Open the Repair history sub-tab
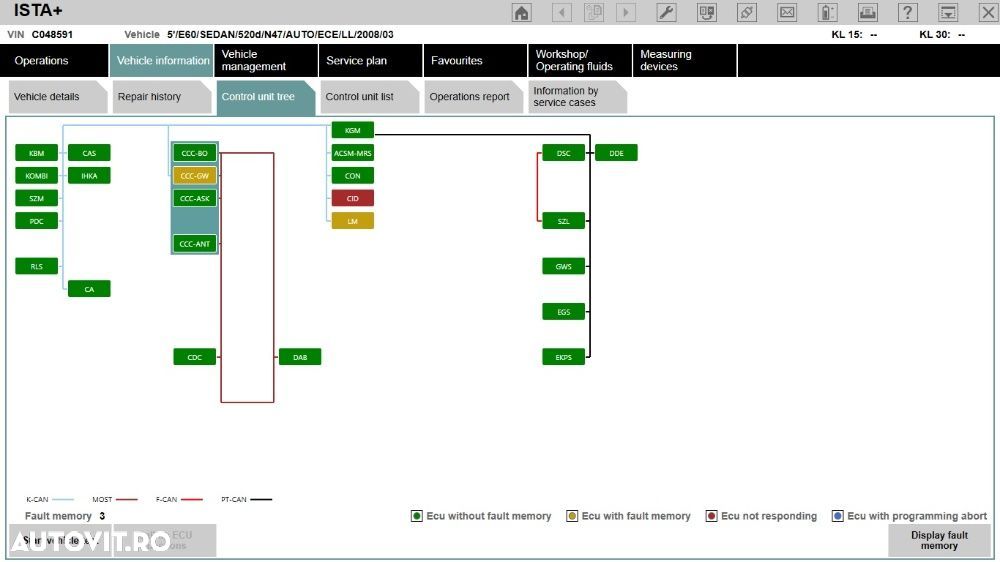Screen dimensions: 1000x562 pyautogui.click(x=161, y=97)
